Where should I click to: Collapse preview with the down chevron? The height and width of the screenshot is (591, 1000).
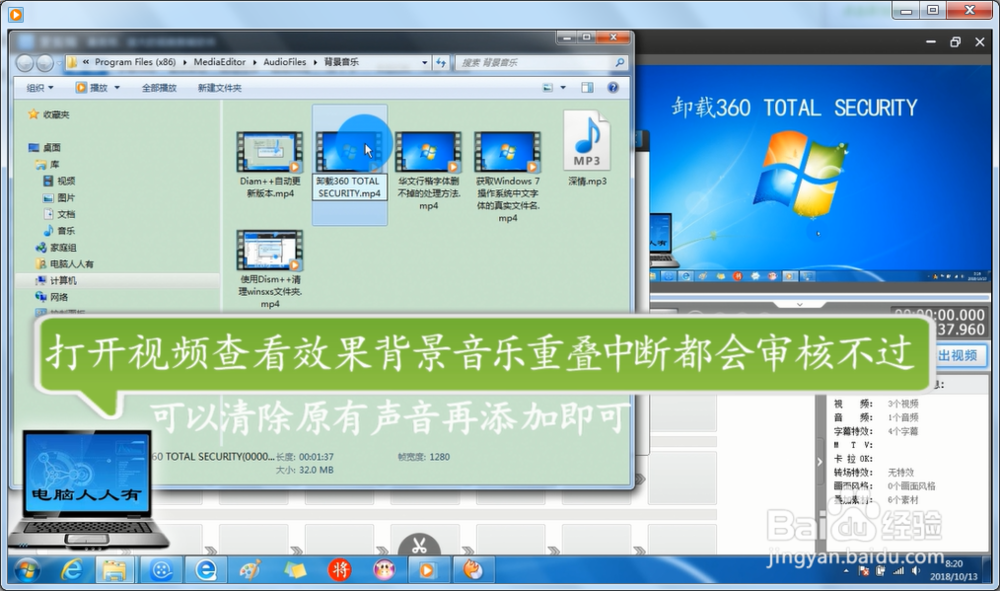pyautogui.click(x=799, y=305)
